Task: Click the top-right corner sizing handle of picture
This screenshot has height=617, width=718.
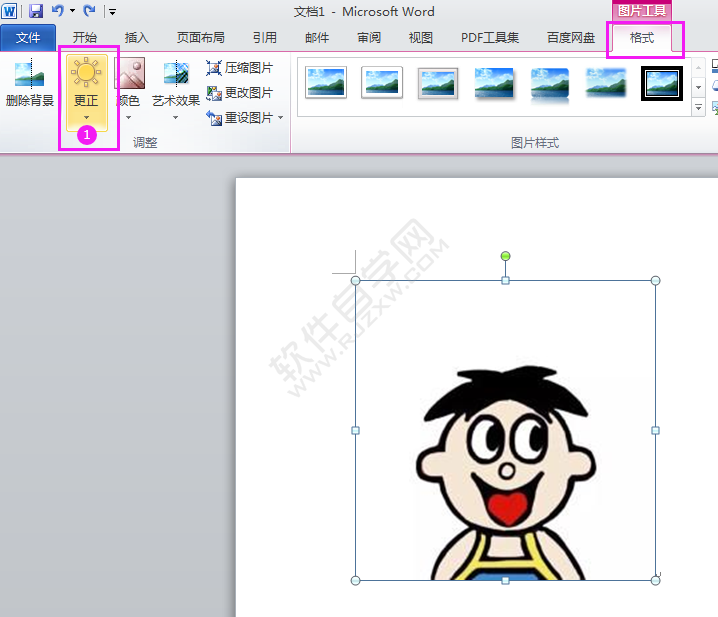Action: click(655, 280)
